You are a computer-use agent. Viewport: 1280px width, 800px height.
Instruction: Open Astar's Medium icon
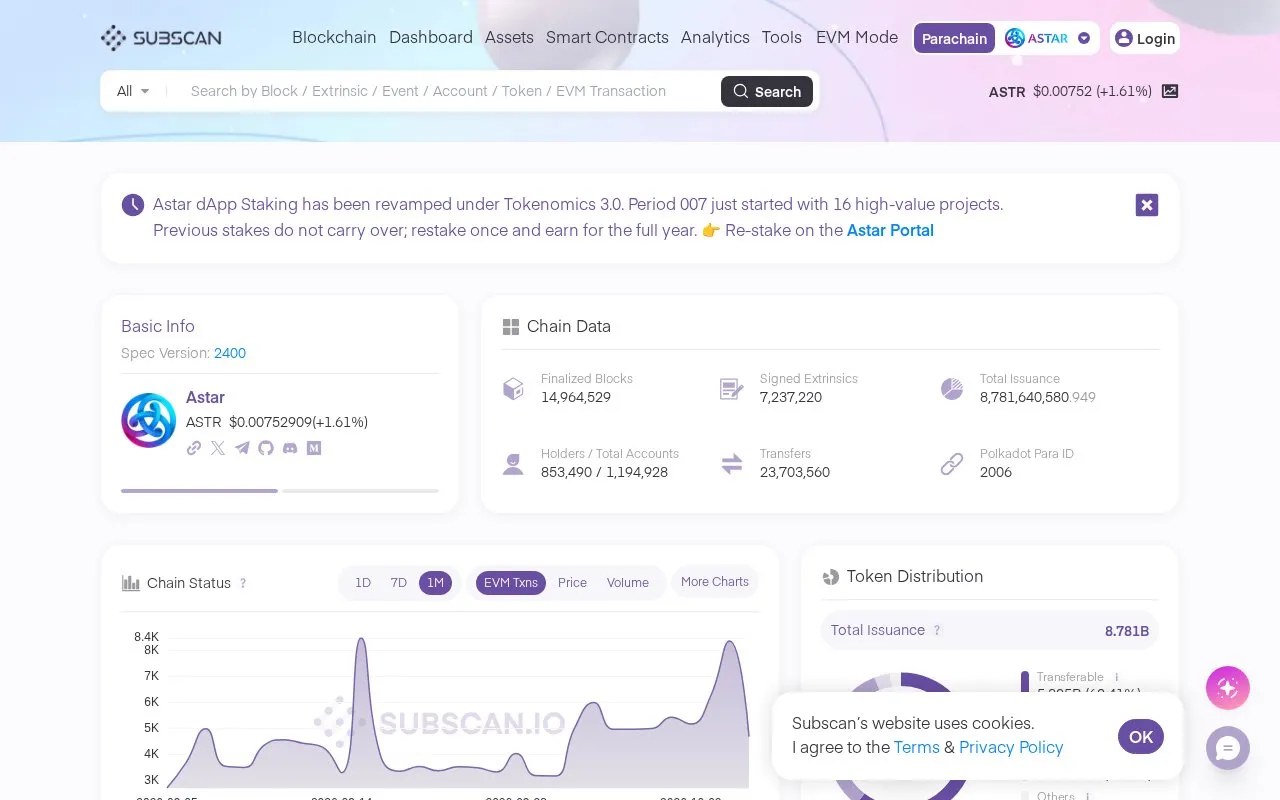(x=314, y=448)
